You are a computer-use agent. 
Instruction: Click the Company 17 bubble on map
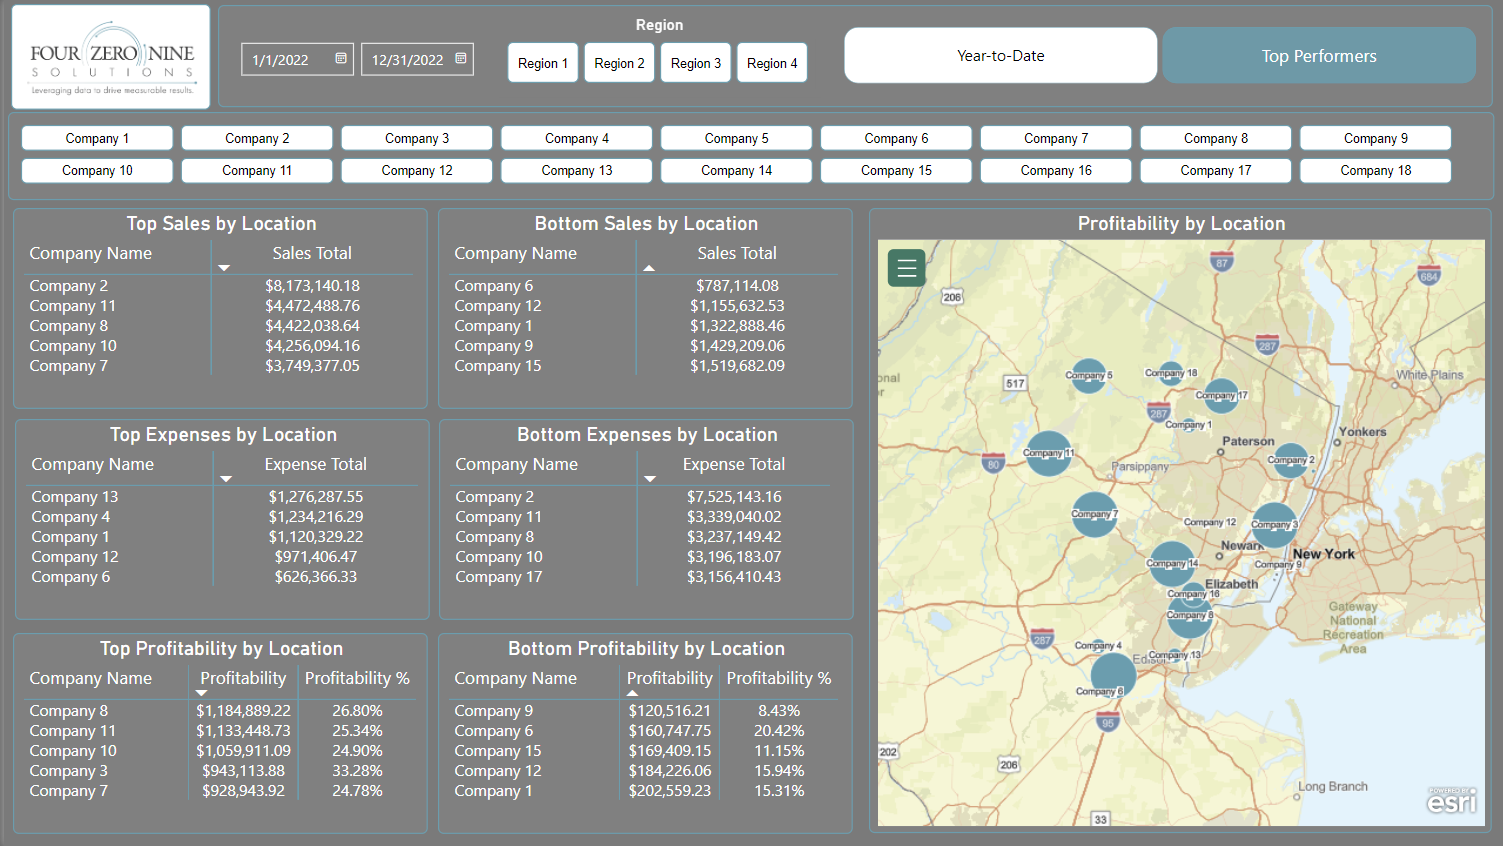1221,396
